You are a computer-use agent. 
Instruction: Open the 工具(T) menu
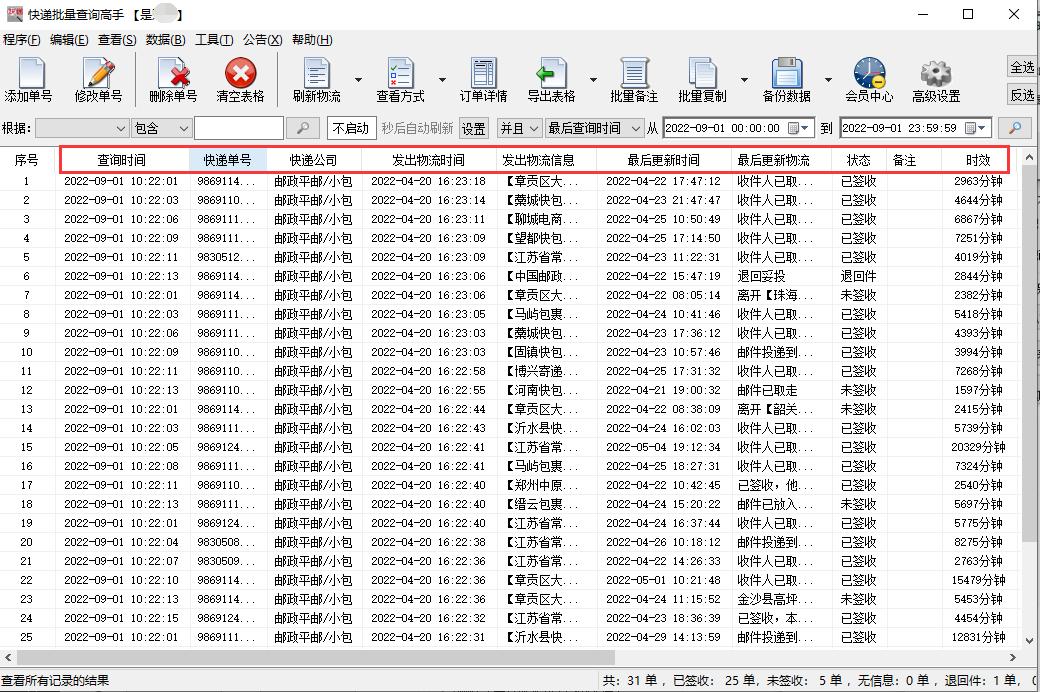(216, 39)
